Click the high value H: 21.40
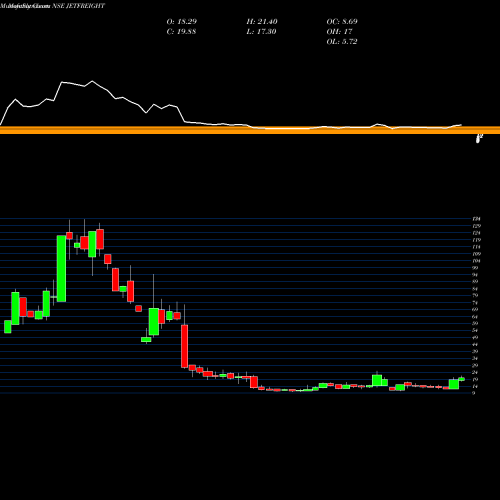 tap(262, 22)
